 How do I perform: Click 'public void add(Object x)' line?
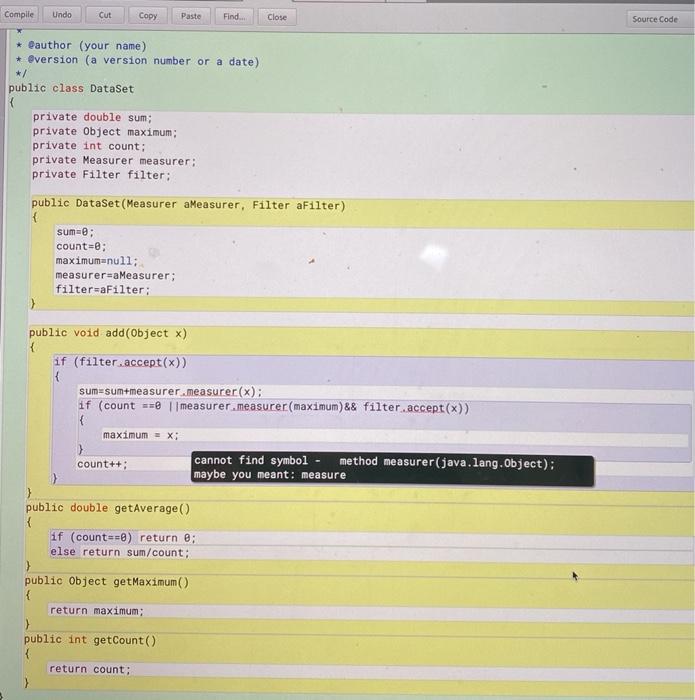(108, 333)
